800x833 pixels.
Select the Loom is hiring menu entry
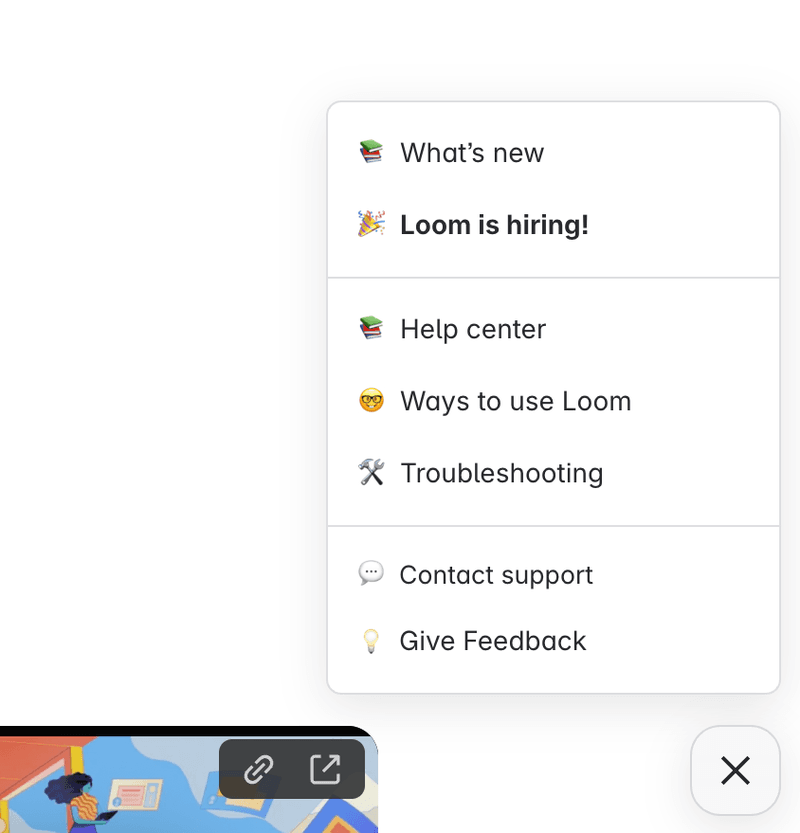[x=494, y=224]
